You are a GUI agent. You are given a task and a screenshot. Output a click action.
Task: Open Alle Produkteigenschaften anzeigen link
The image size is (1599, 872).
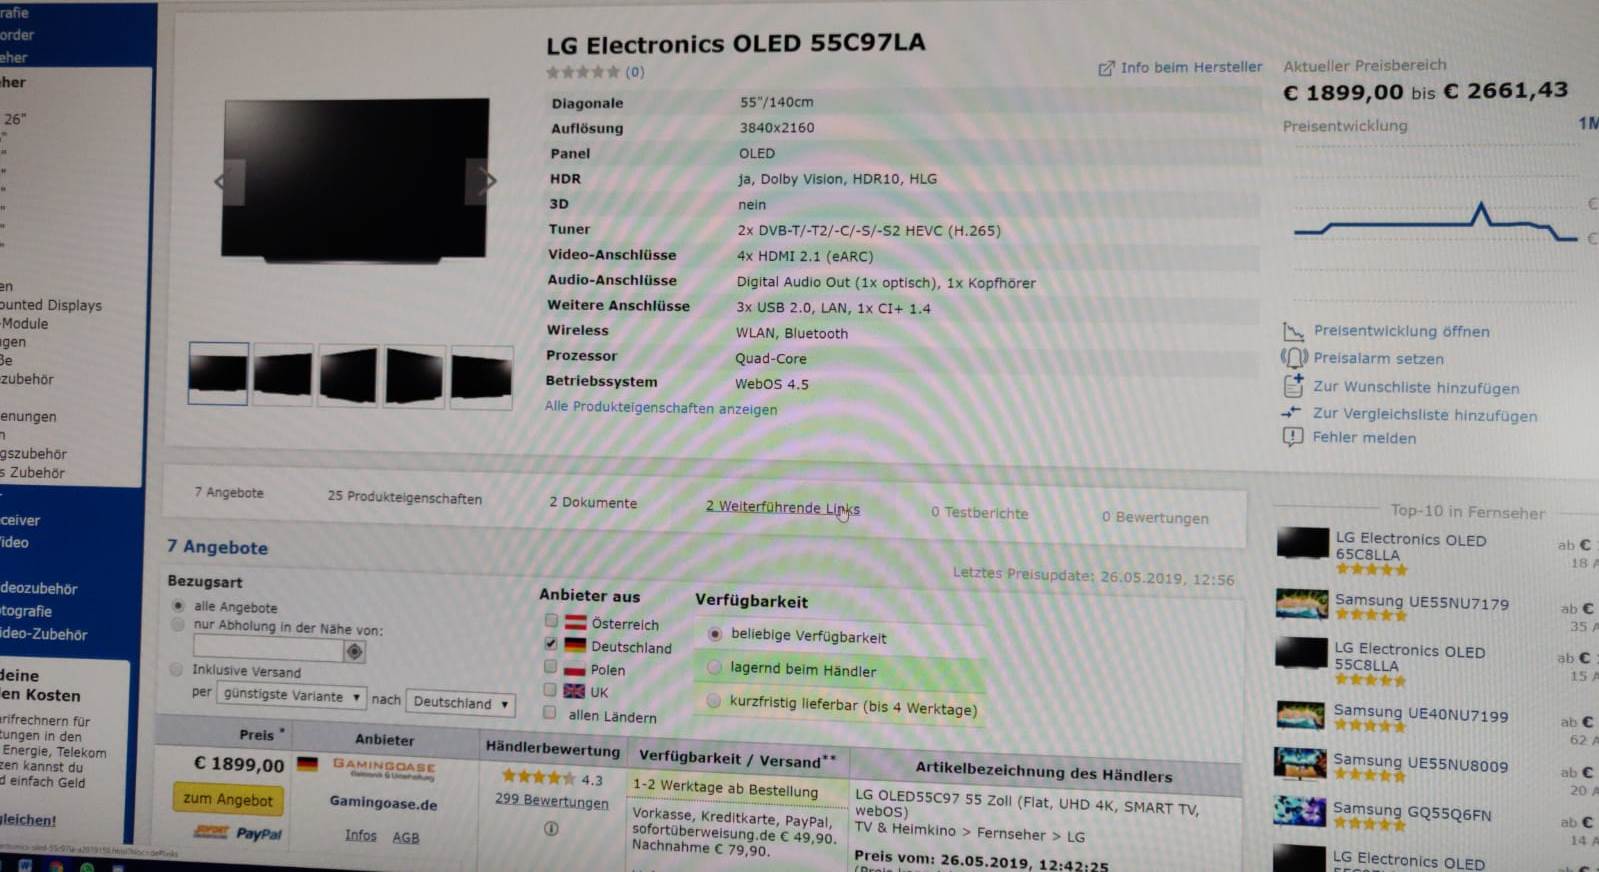click(x=661, y=408)
